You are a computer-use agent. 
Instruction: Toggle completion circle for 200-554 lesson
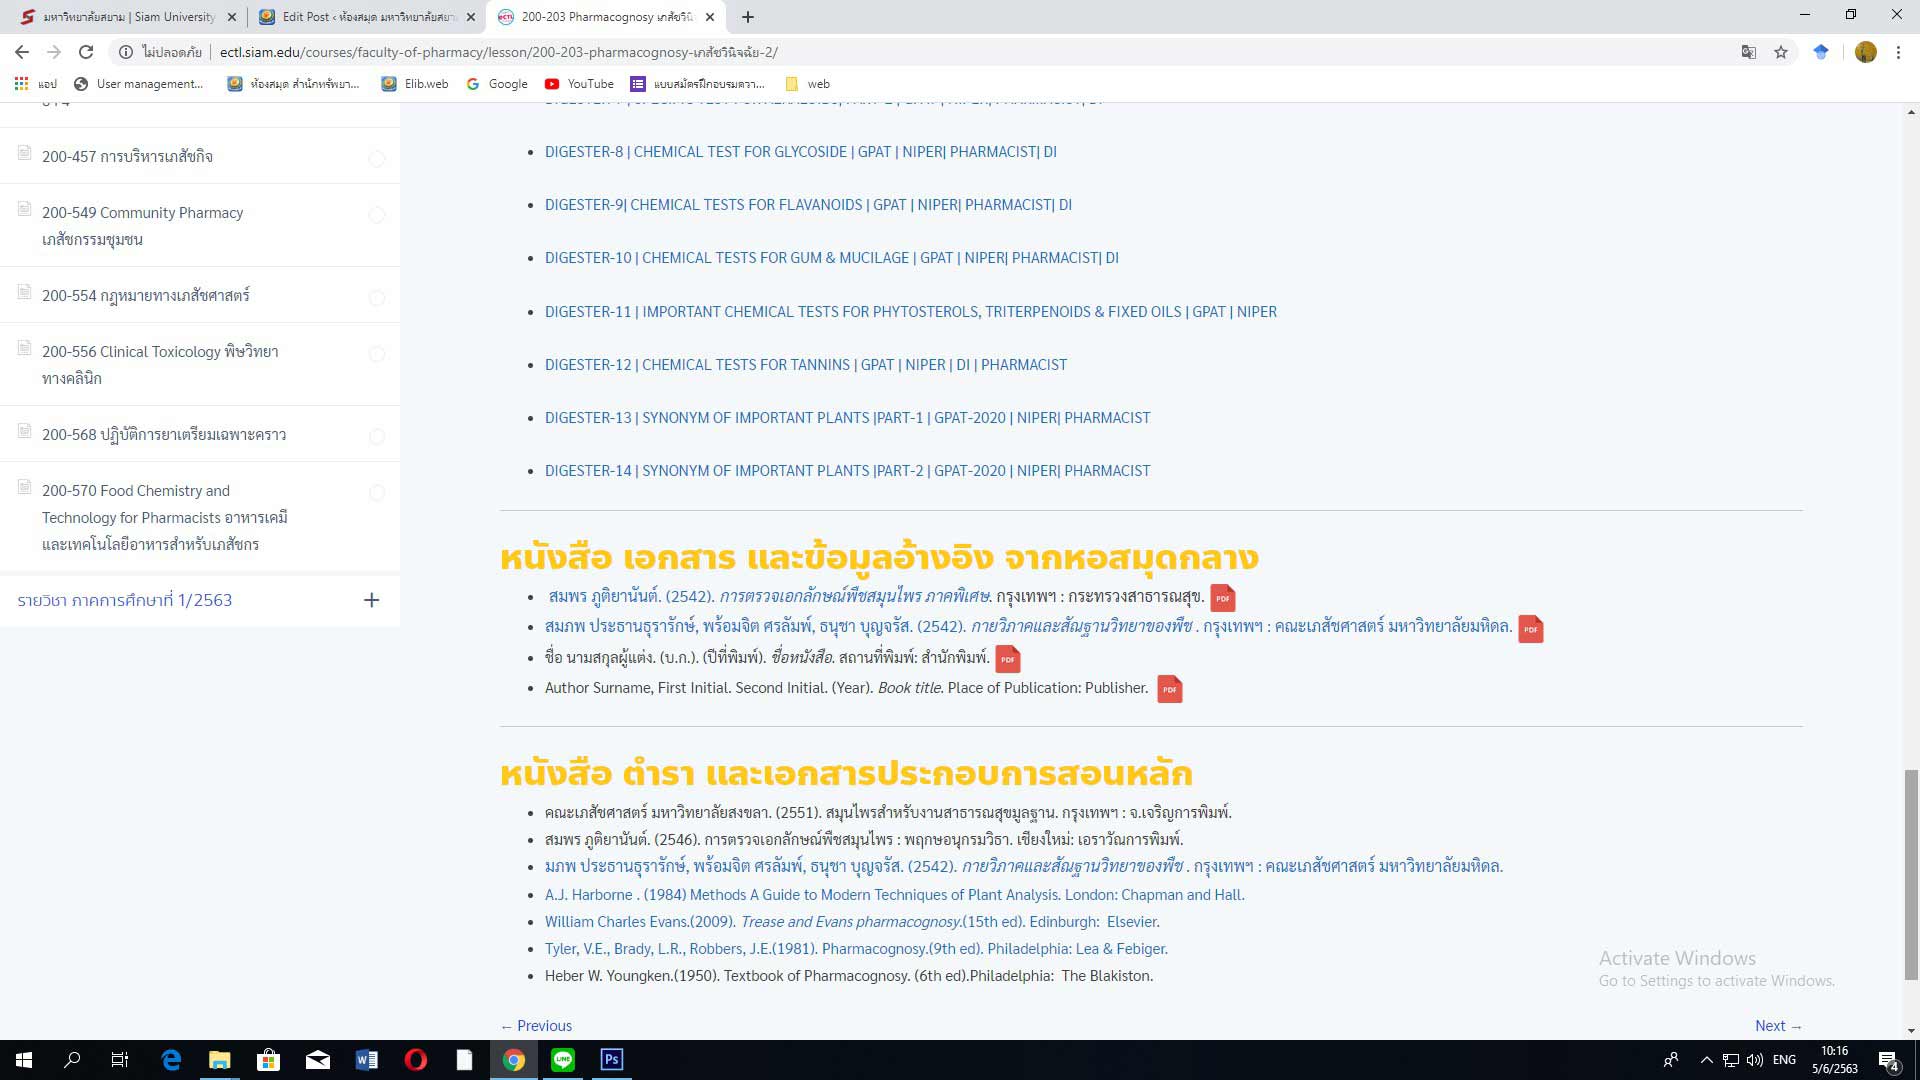click(377, 298)
